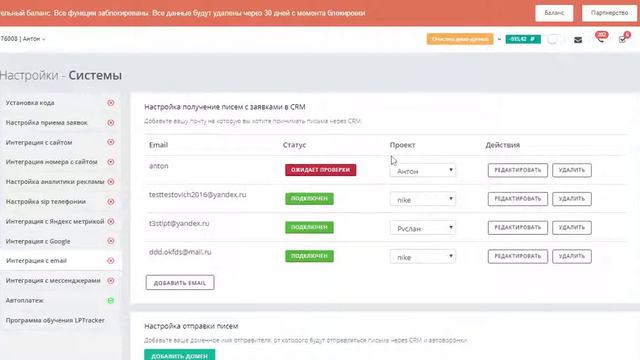Viewport: 640px width, 360px height.
Task: Open Программа обучения LPTracker
Action: [55, 320]
